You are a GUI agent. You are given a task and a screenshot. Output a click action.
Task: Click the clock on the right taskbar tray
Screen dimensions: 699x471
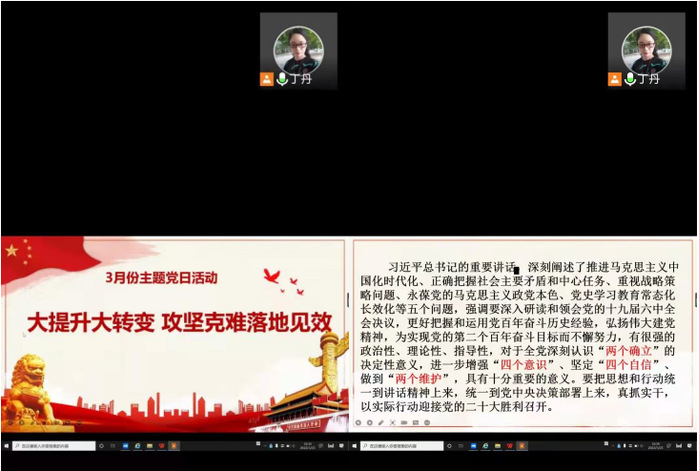click(656, 445)
